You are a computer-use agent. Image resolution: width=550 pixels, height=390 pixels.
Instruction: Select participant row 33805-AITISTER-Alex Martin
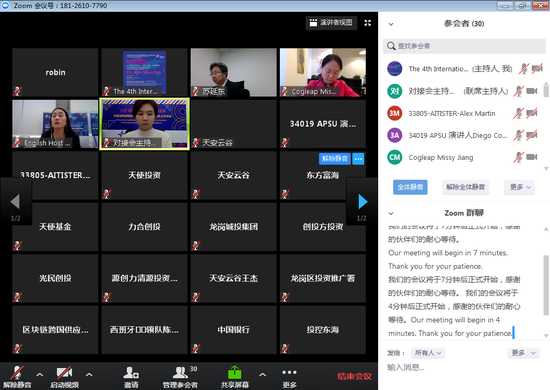tap(464, 113)
